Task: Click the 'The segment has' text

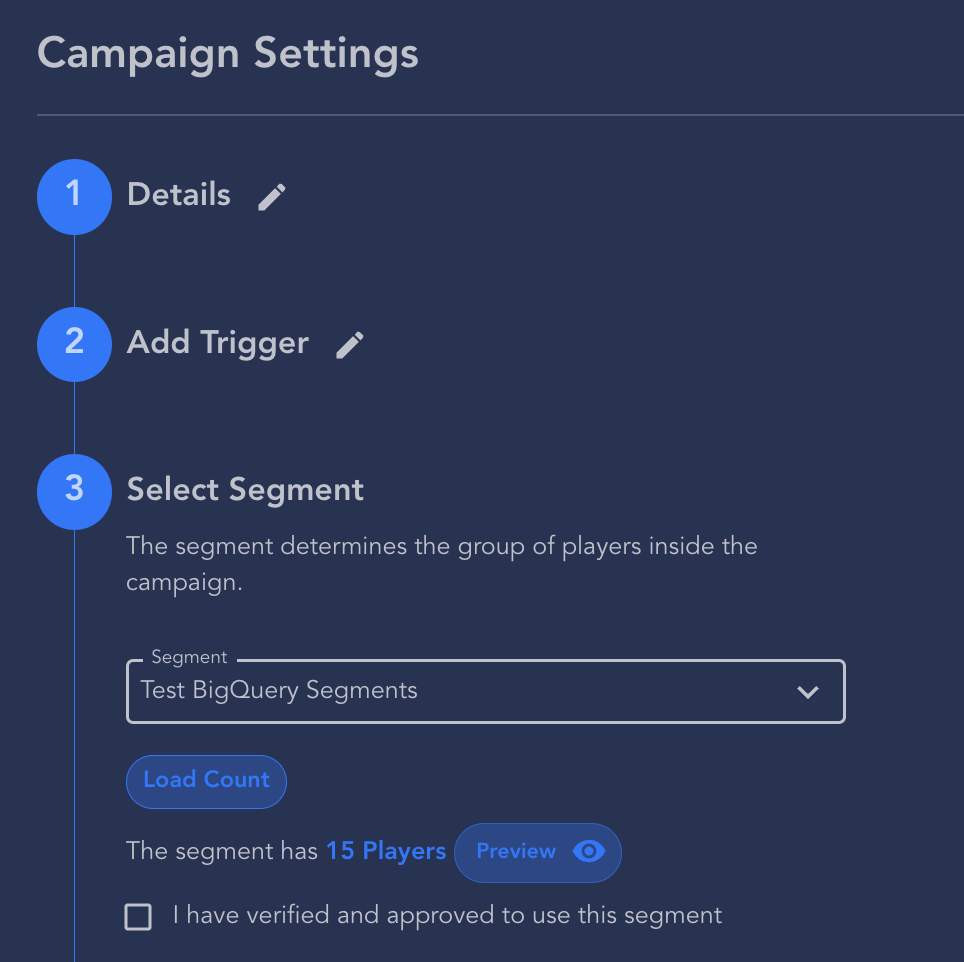Action: 222,852
